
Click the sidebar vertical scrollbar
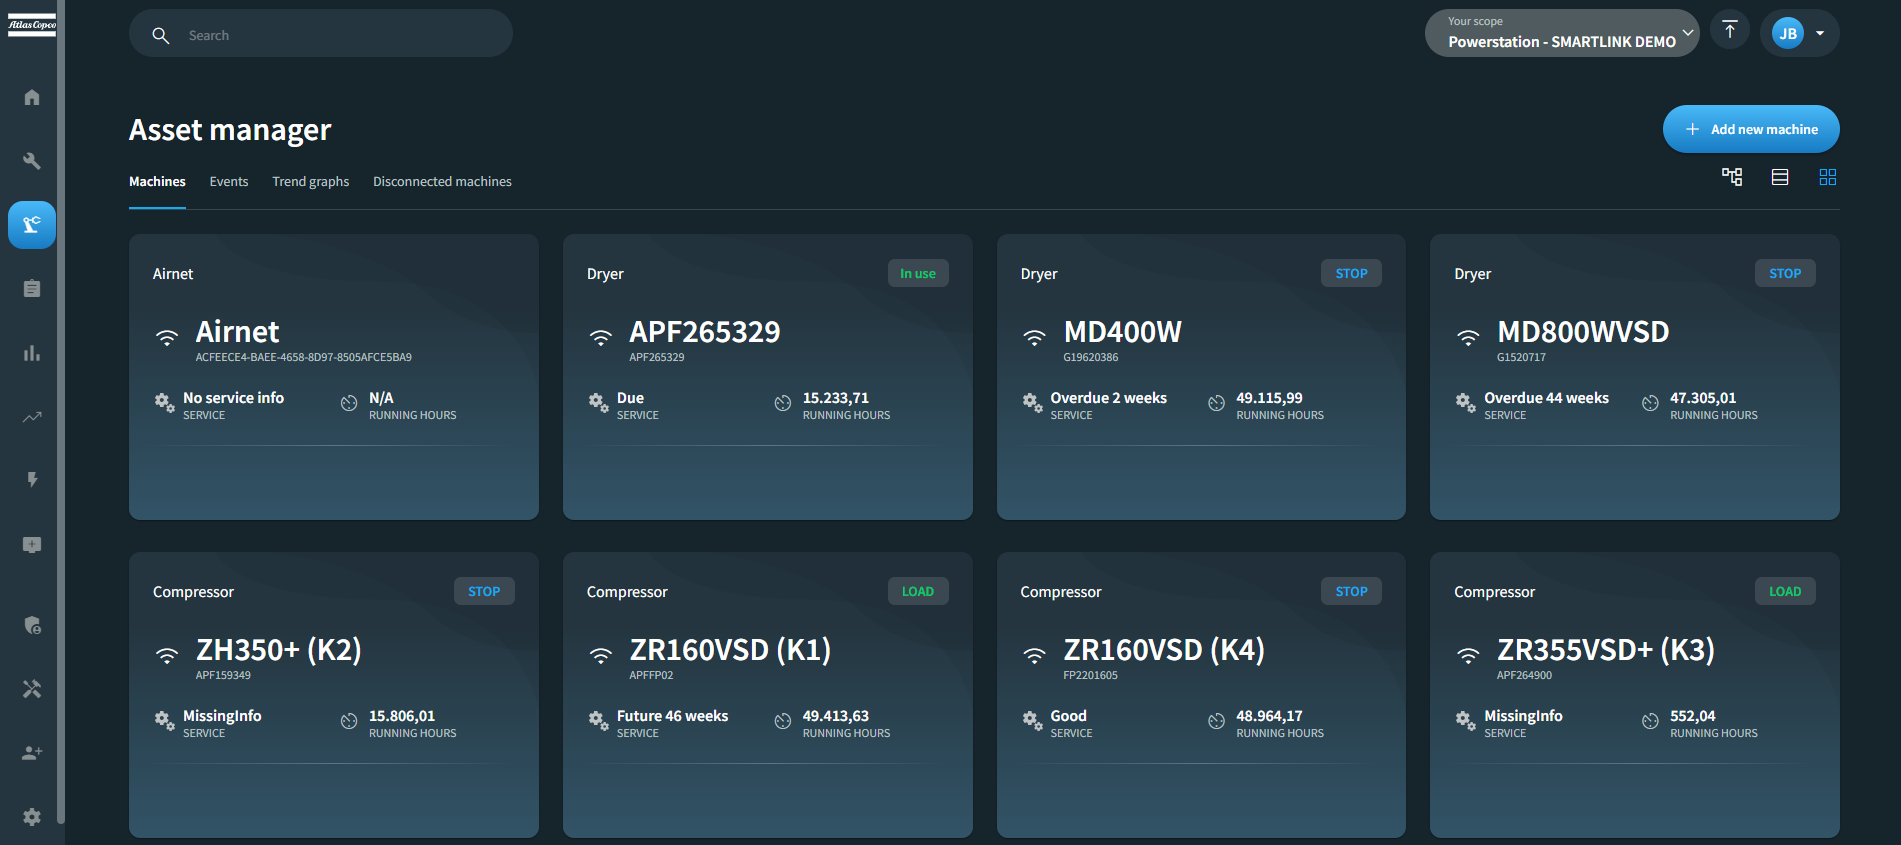(61, 410)
